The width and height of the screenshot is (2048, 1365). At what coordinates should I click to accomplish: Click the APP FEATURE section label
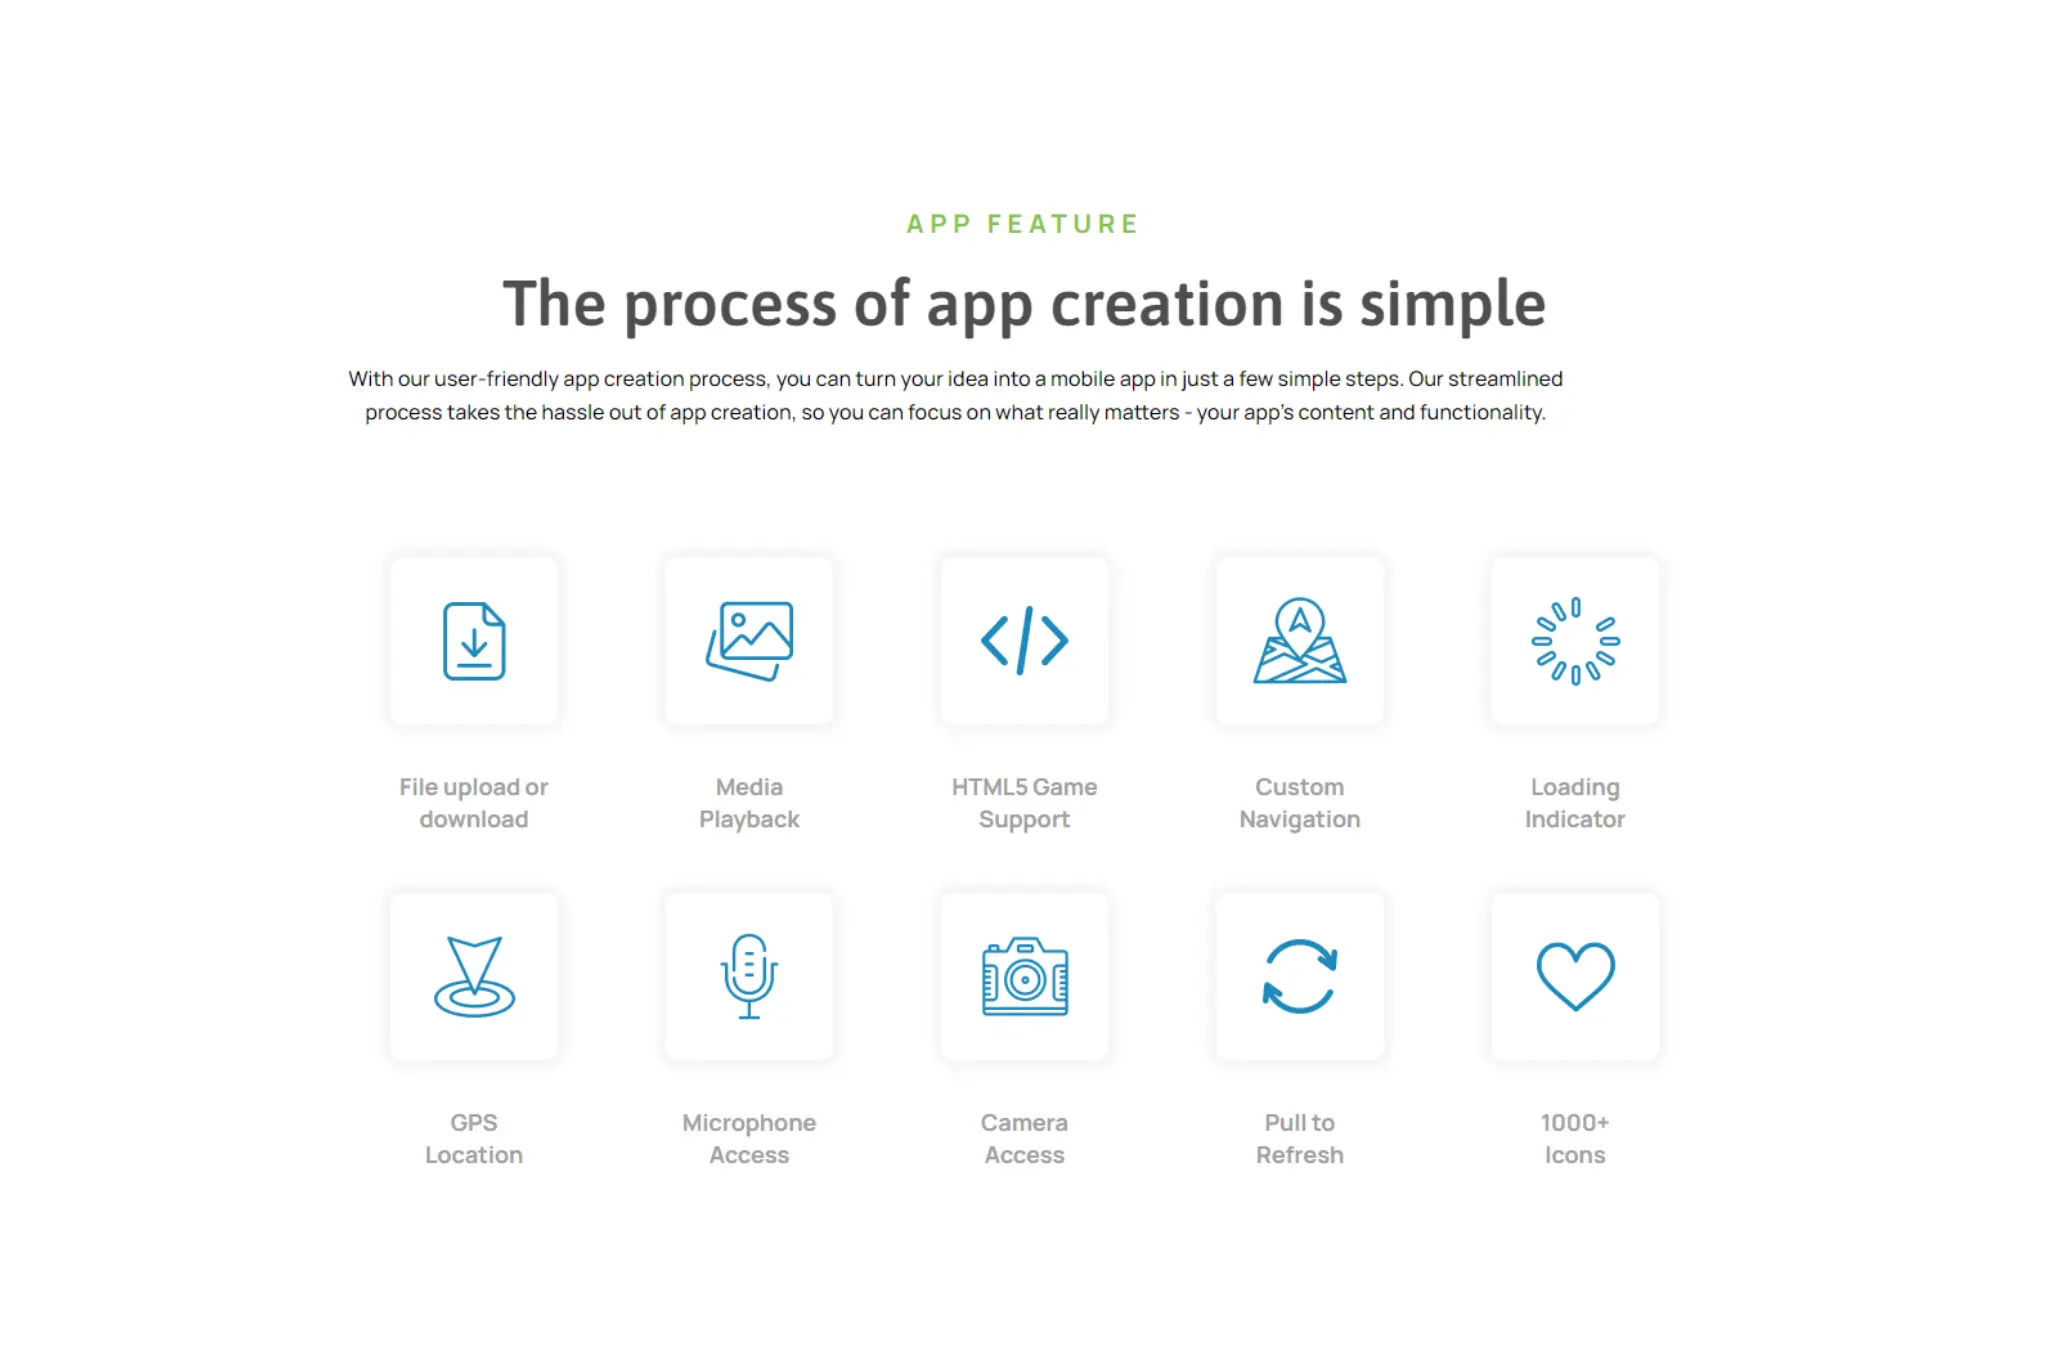click(1023, 225)
